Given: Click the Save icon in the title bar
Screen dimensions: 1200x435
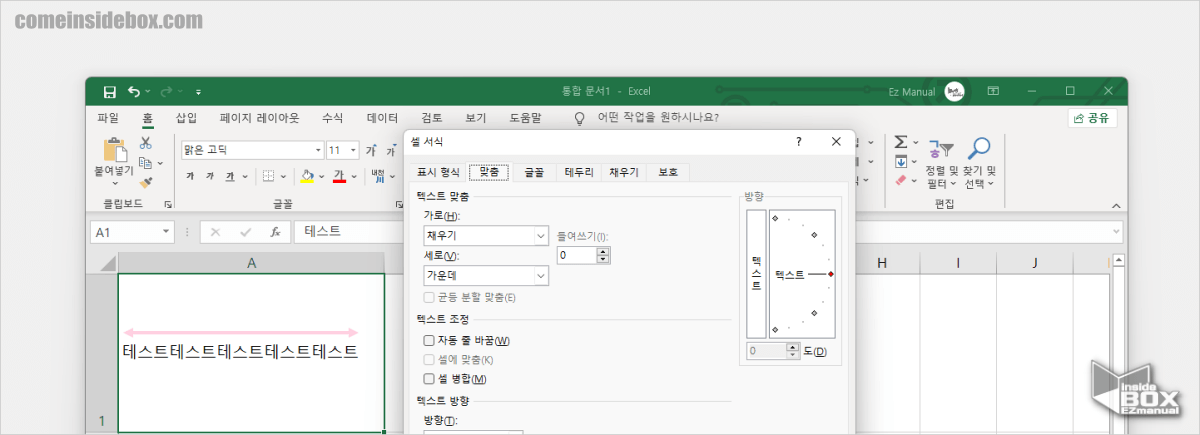Looking at the screenshot, I should [x=110, y=91].
